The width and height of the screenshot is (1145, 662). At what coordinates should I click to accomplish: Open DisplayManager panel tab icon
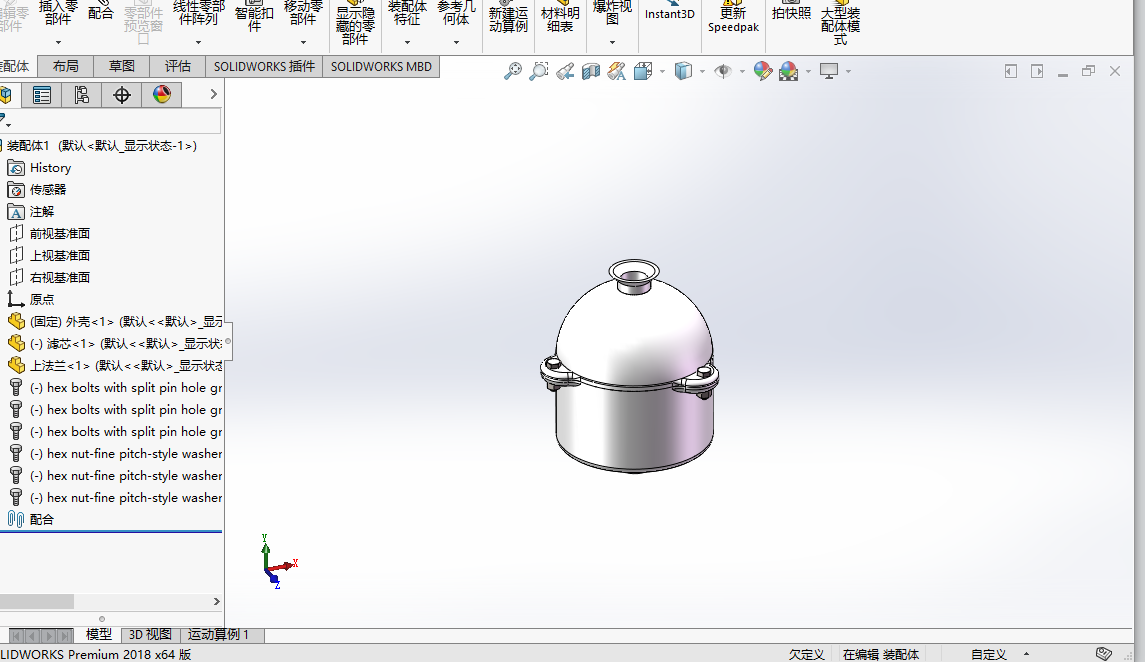[162, 95]
